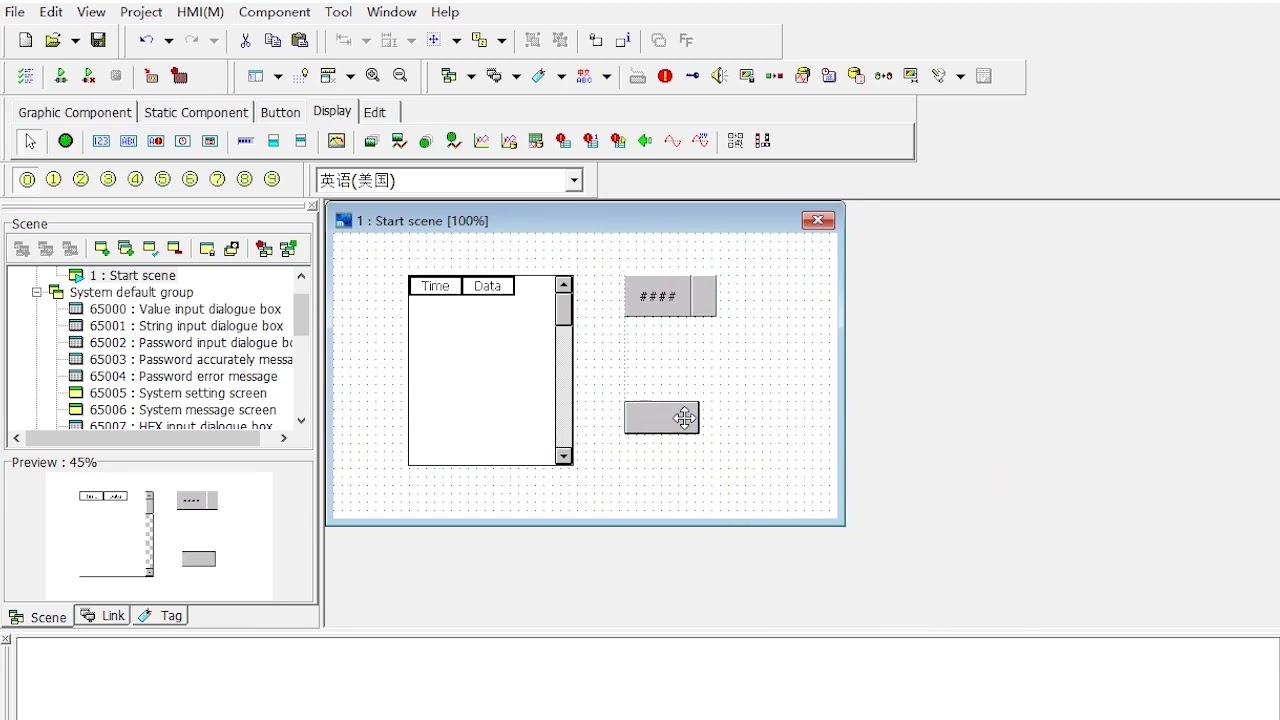
Task: Create a new project with the blank page icon
Action: point(26,40)
